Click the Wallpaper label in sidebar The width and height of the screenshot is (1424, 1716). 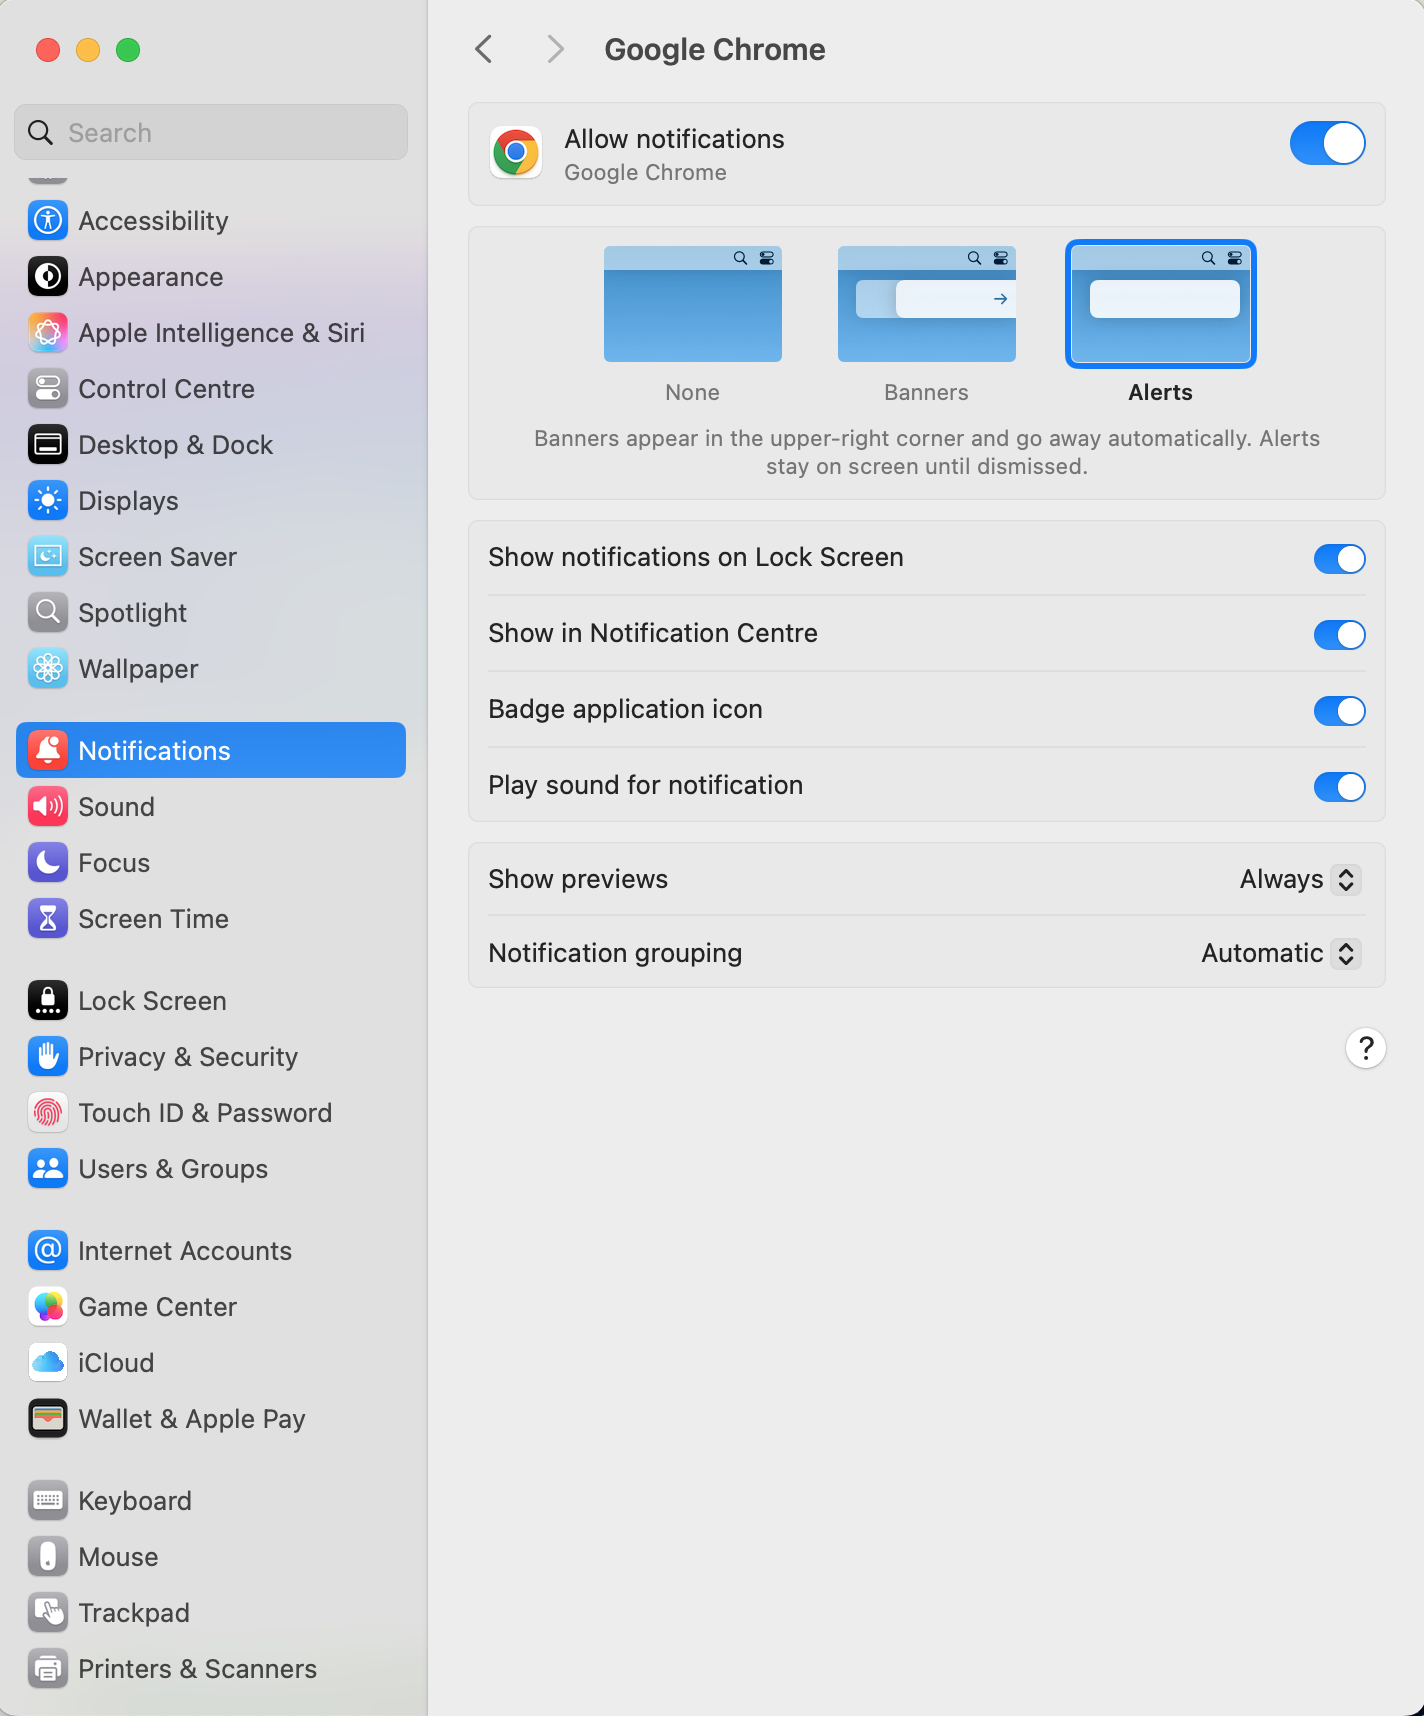(138, 669)
